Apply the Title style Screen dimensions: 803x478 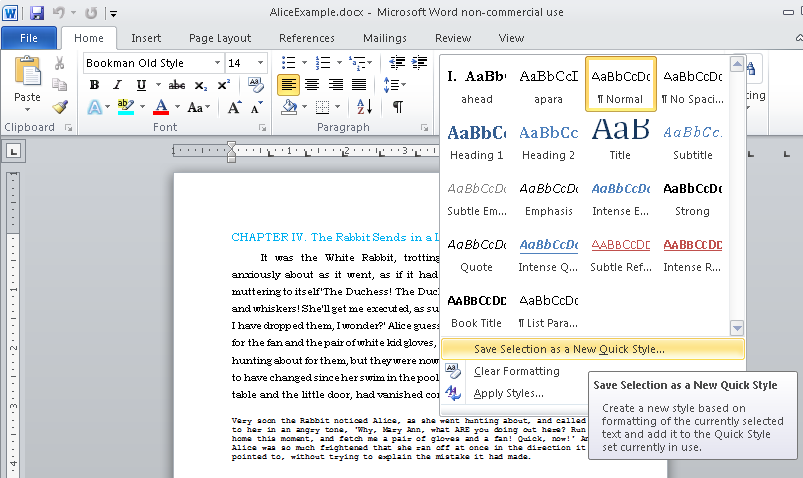[620, 141]
